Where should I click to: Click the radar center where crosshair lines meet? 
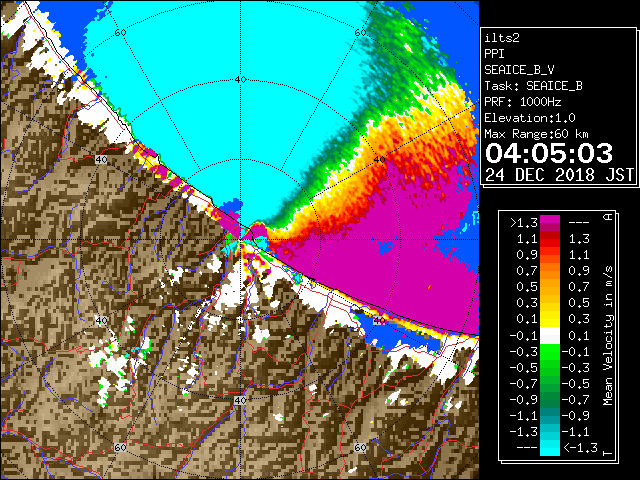coord(240,240)
